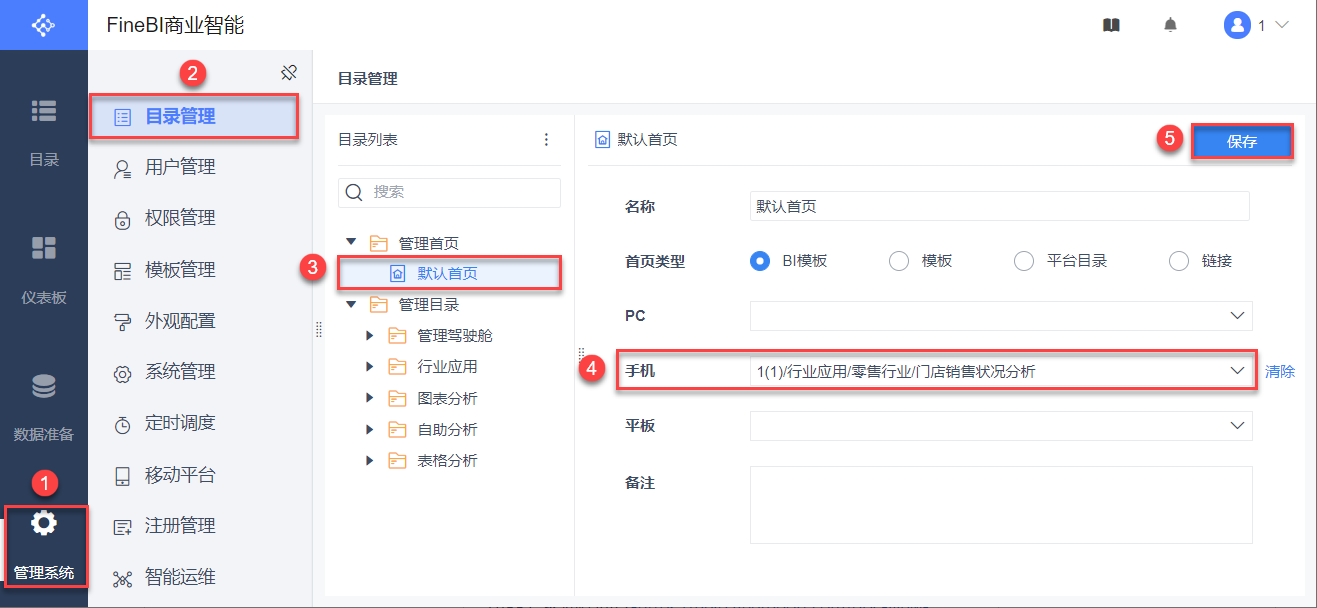Click the 保存 button
This screenshot has width=1317, height=608.
coord(1241,142)
